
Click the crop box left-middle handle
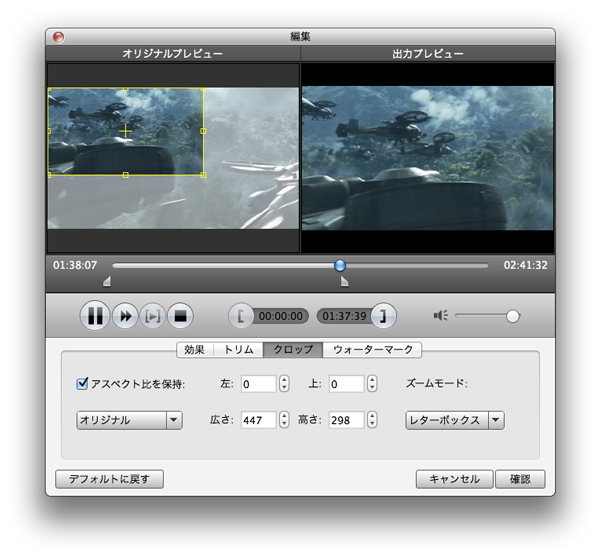click(x=49, y=131)
